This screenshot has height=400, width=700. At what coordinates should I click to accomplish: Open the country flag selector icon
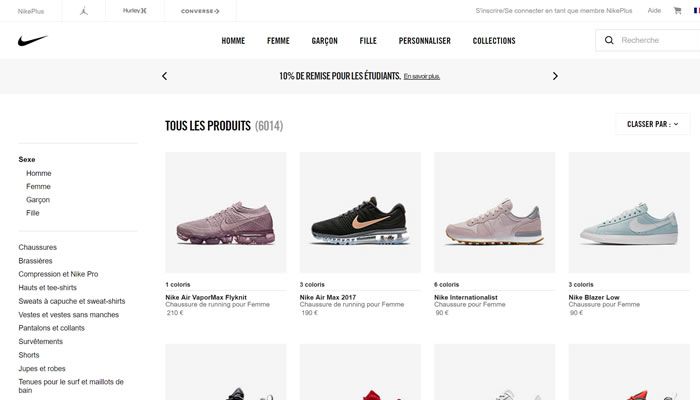tap(697, 11)
